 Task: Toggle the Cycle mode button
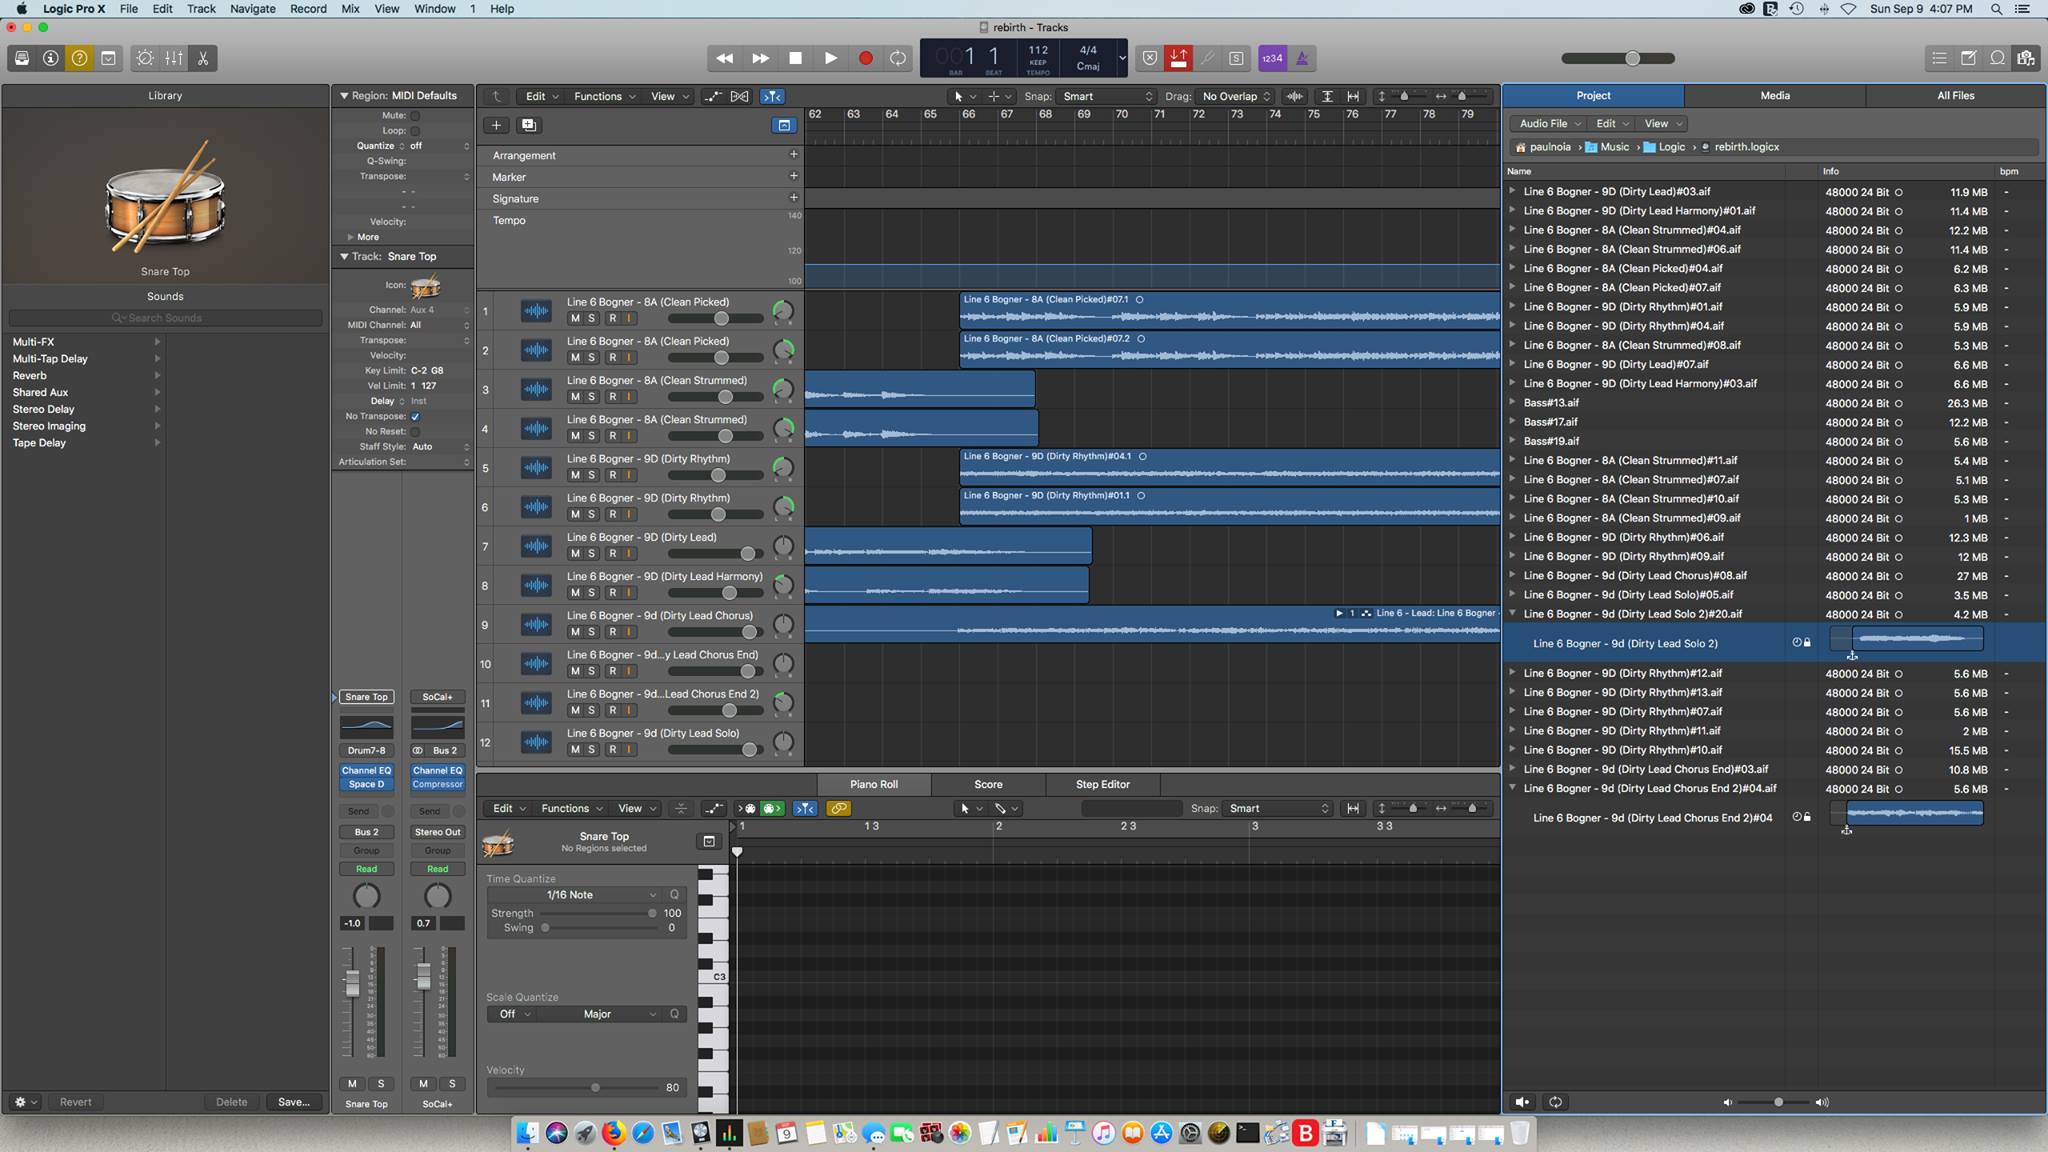(x=898, y=58)
